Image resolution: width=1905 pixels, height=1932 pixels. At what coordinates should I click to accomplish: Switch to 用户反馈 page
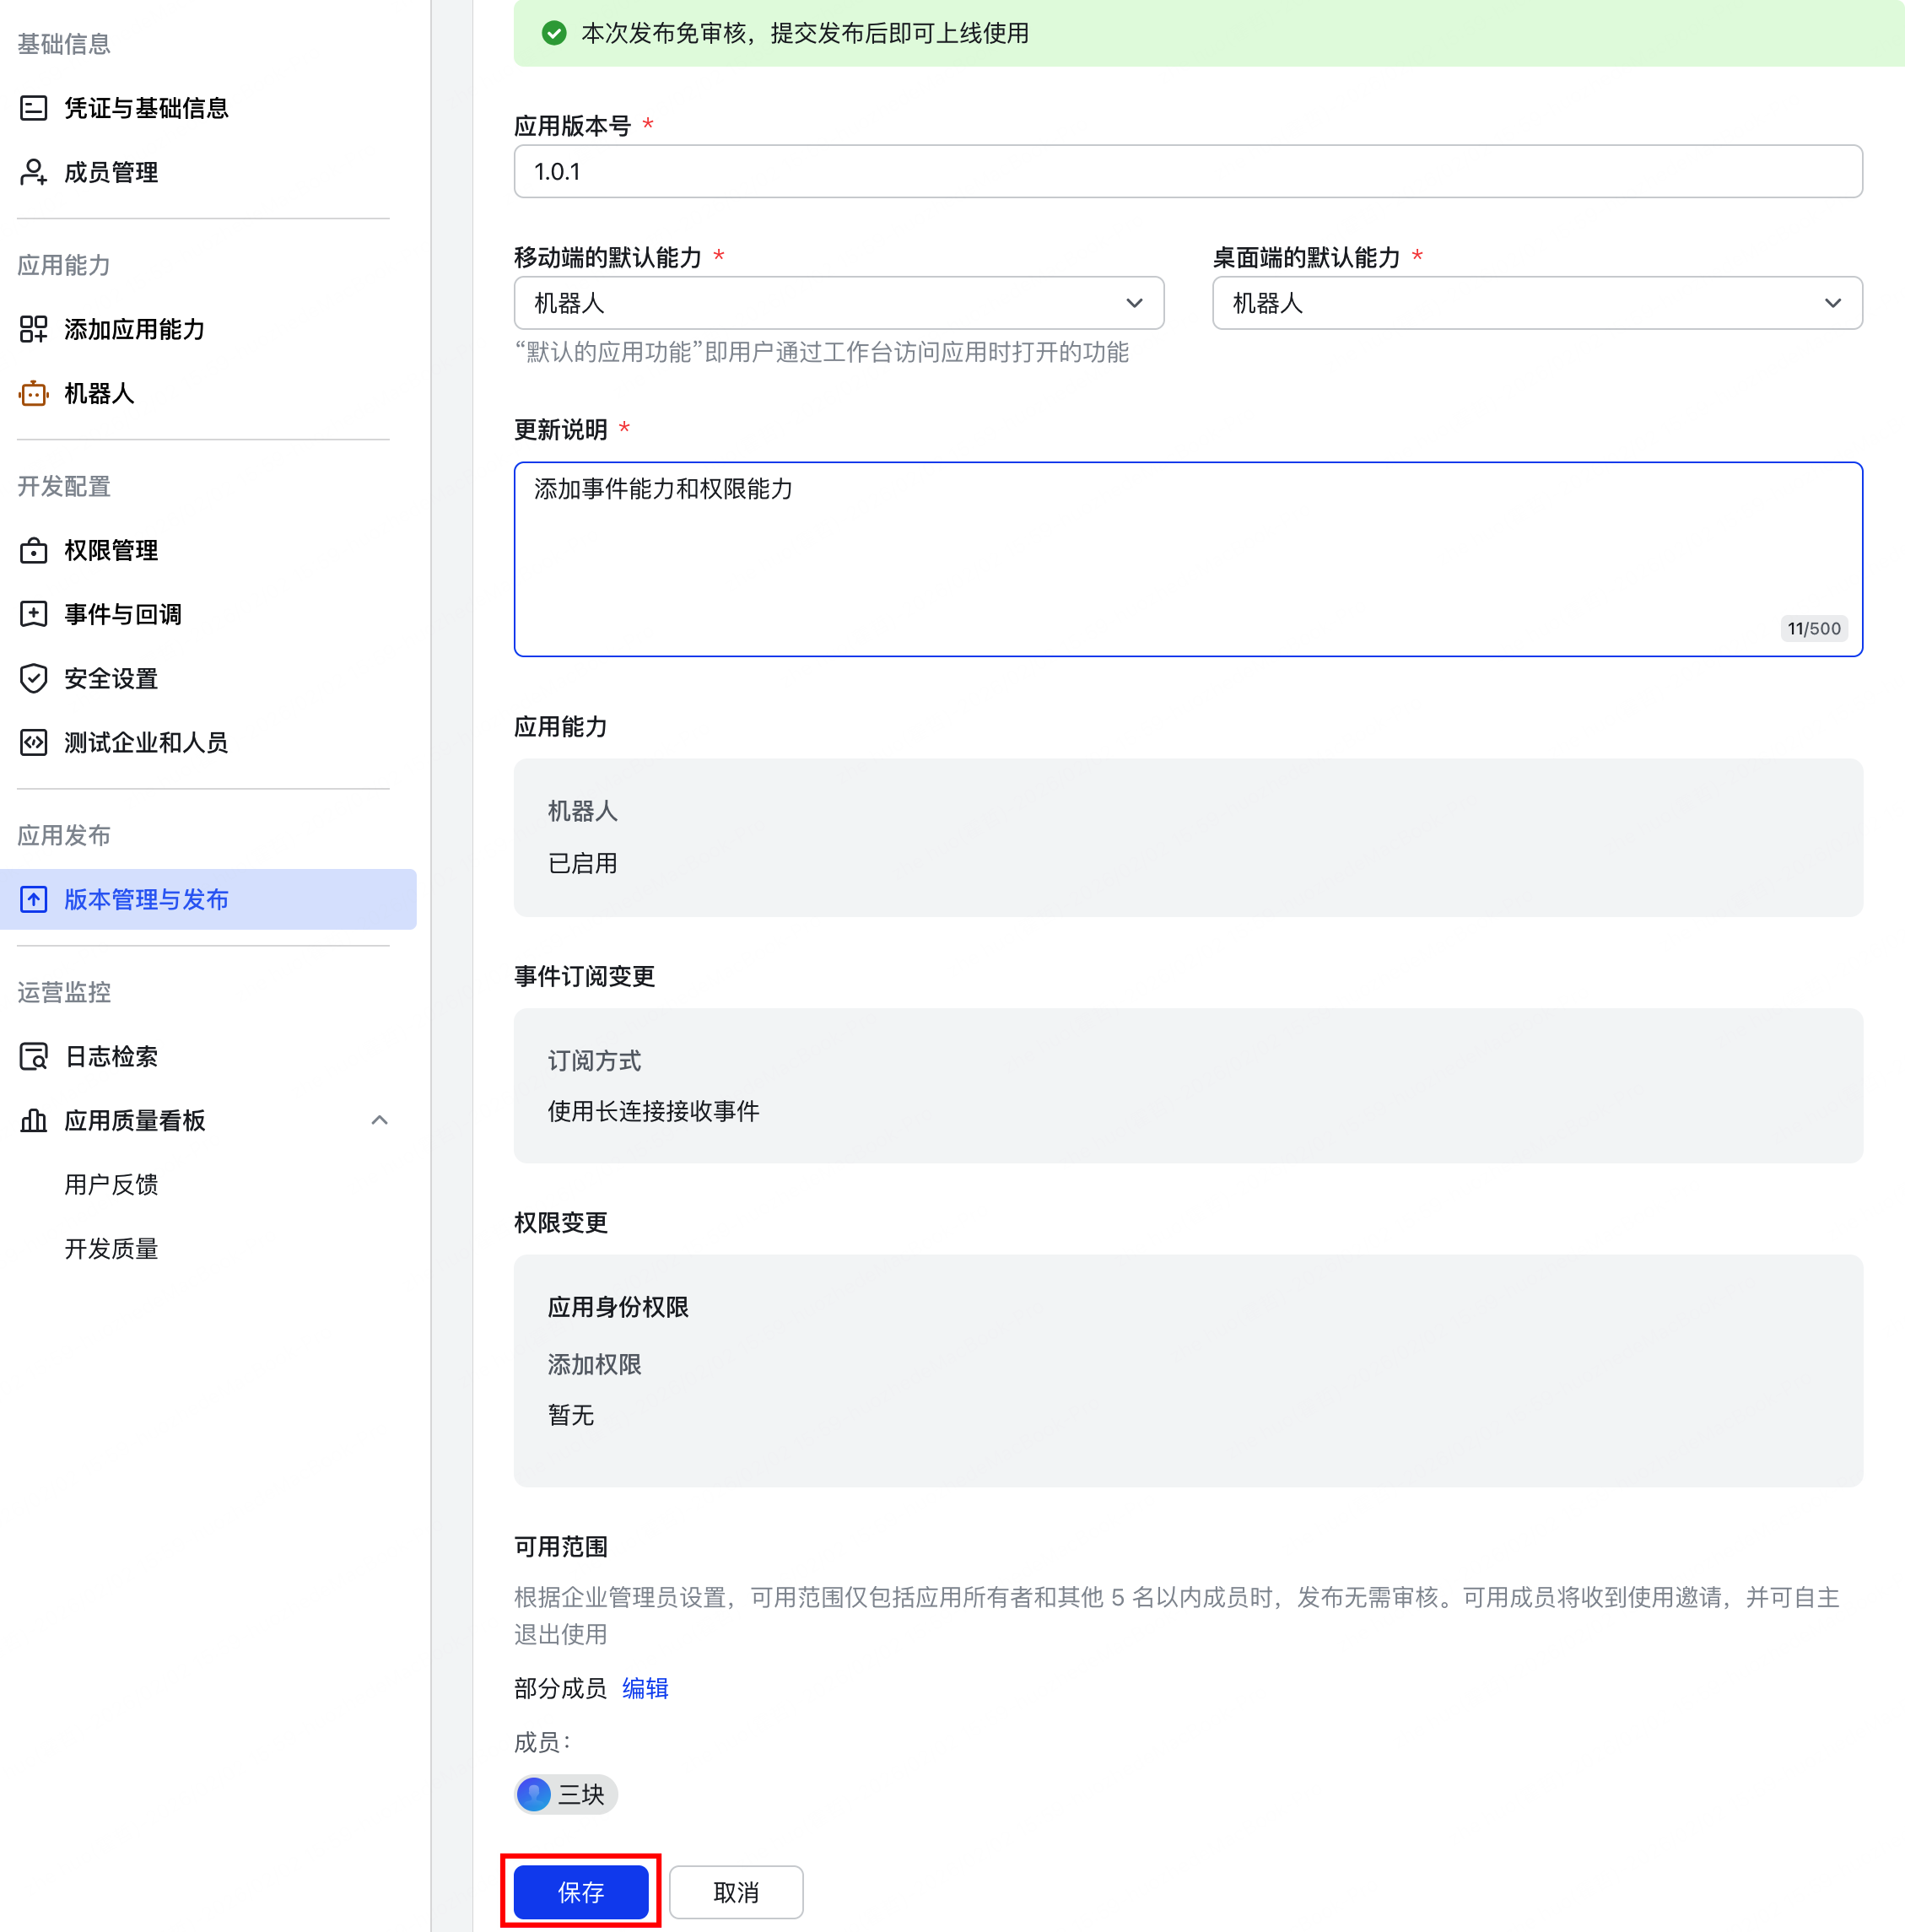(x=111, y=1184)
